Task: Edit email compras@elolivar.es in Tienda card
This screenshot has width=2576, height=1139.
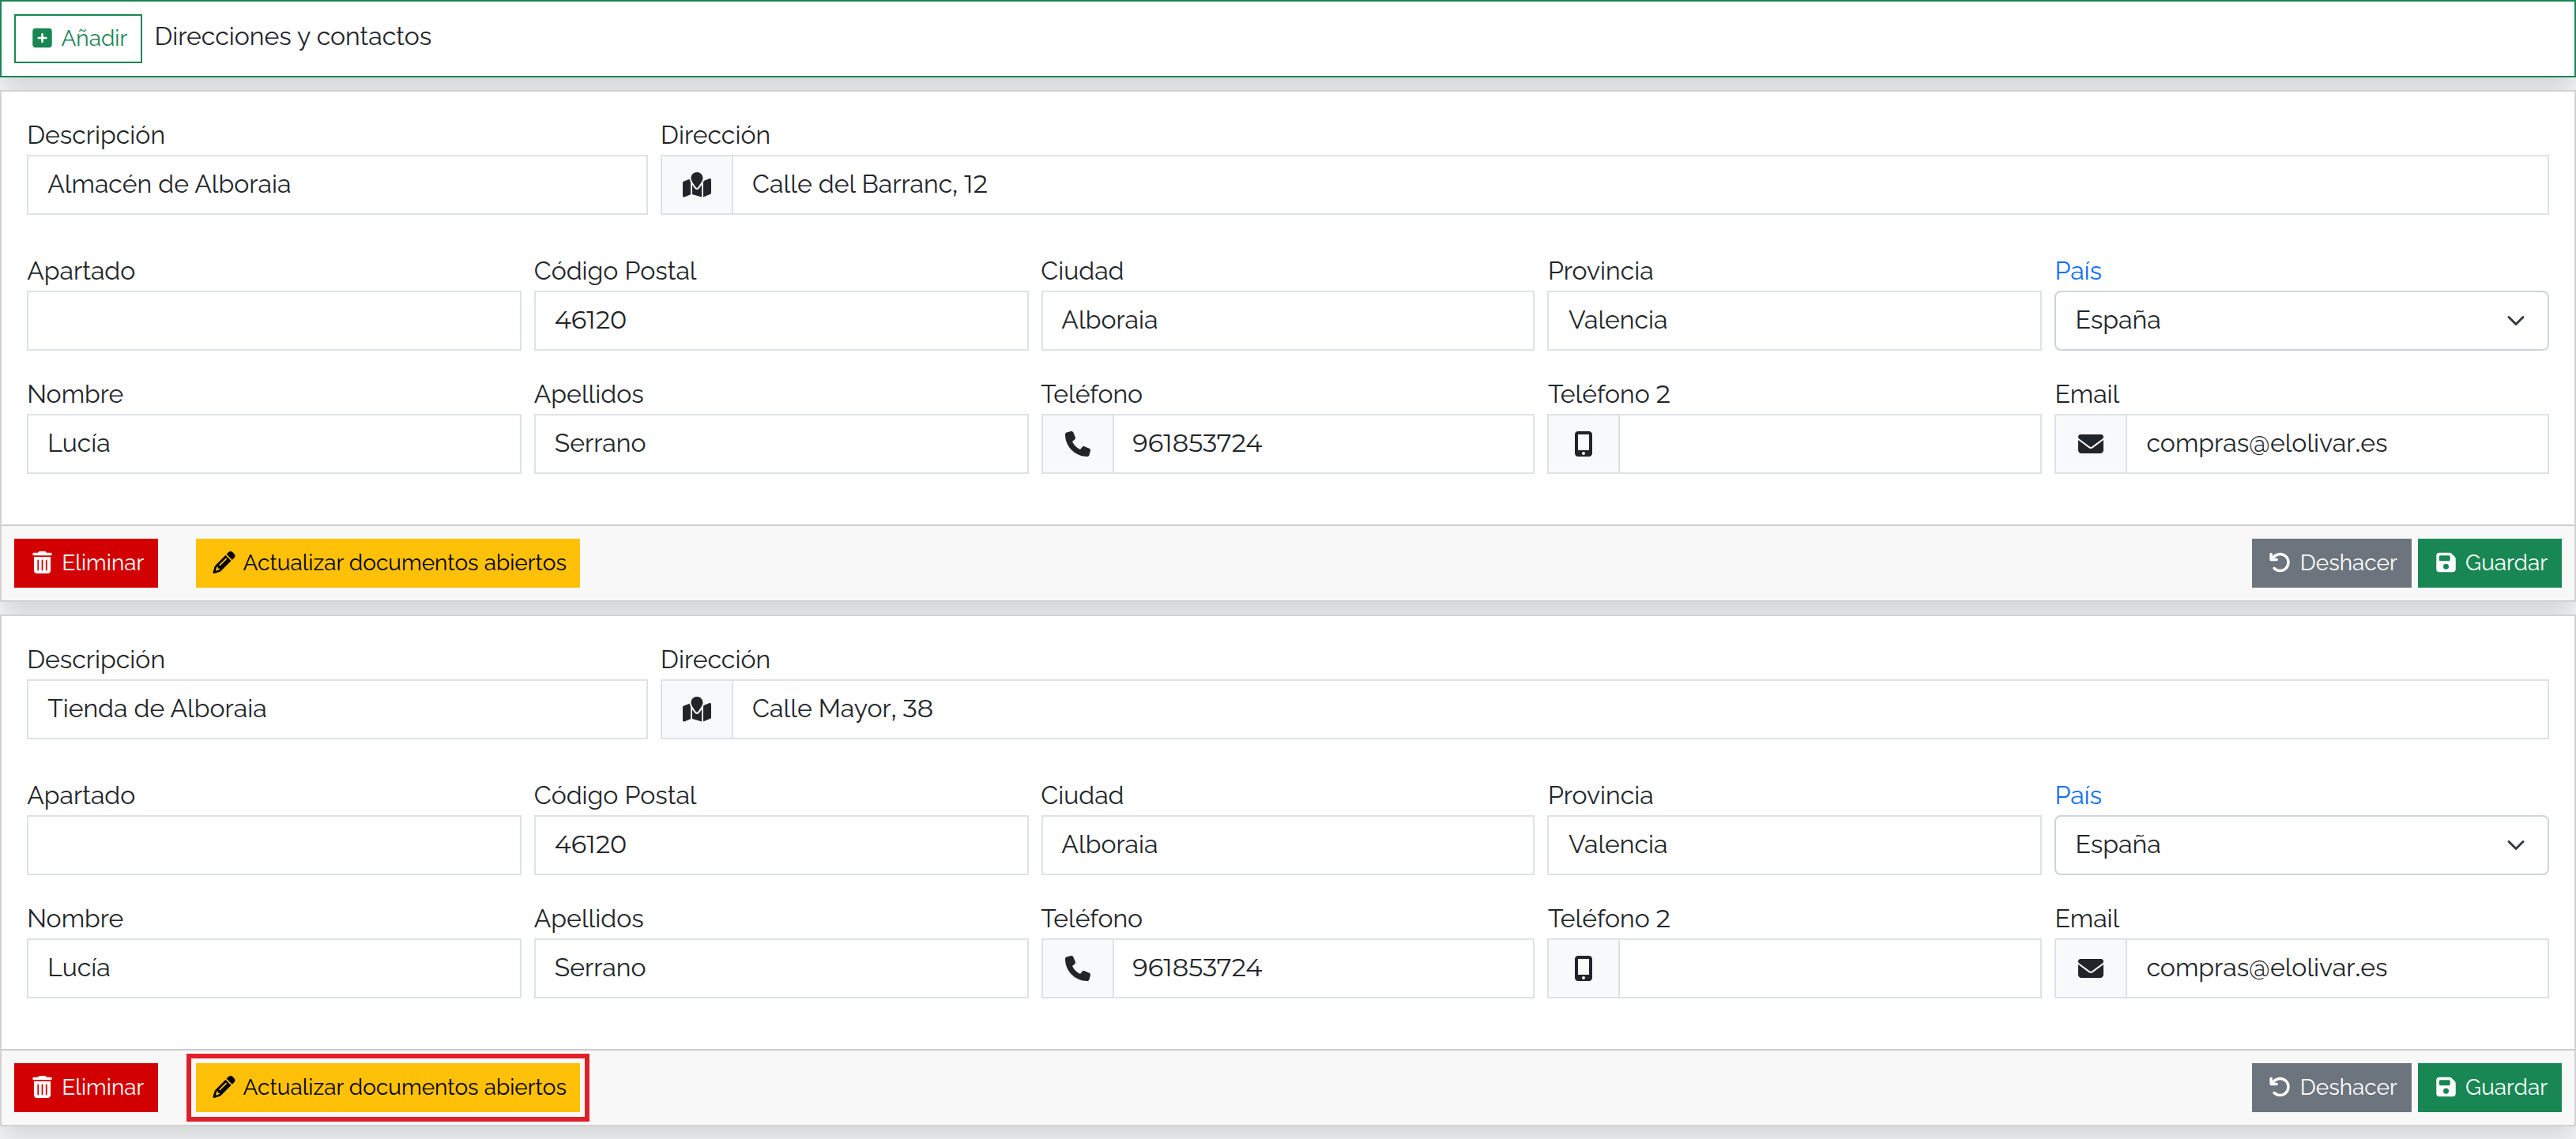Action: pos(2337,968)
